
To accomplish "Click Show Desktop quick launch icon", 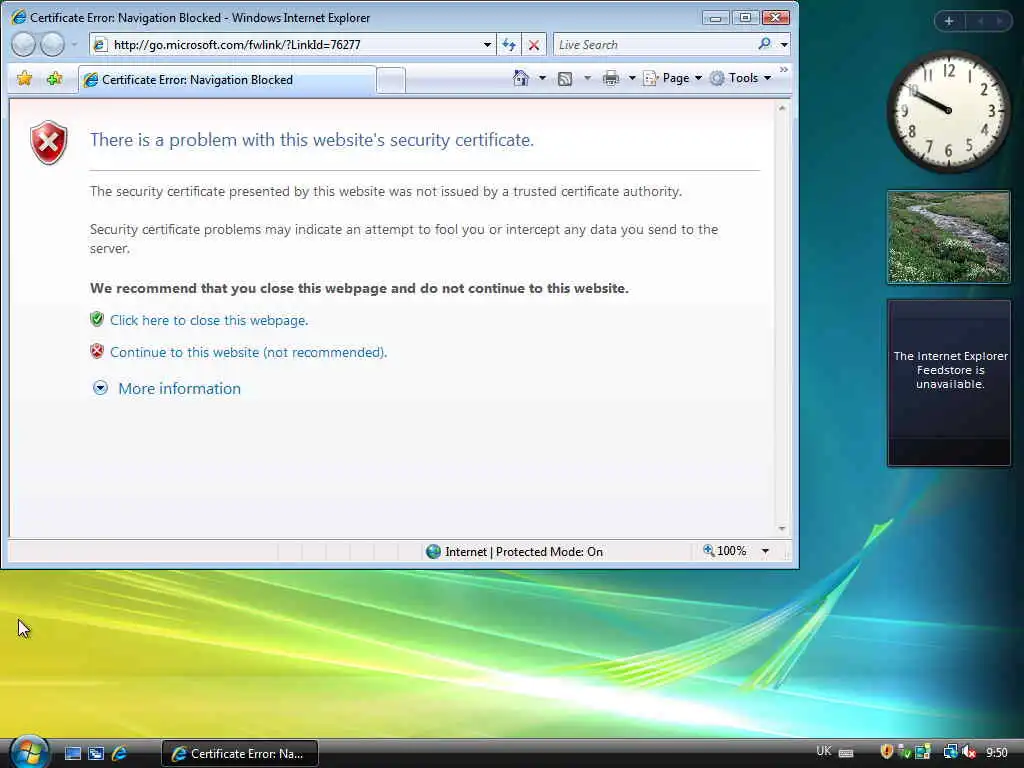I will [73, 753].
